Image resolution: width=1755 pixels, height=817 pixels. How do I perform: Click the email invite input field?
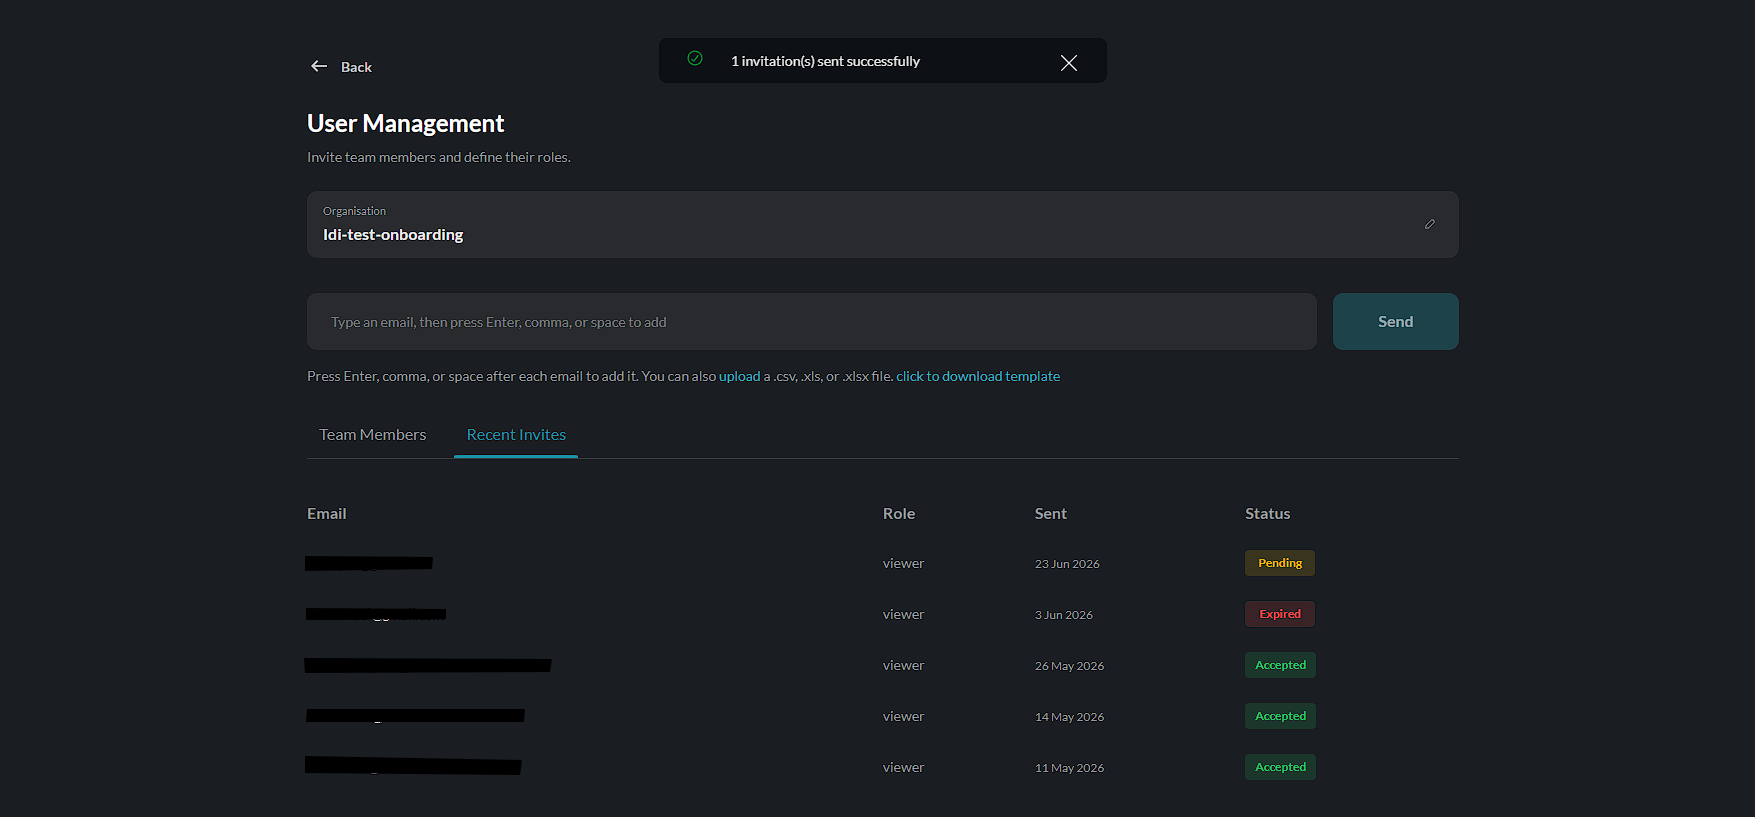pyautogui.click(x=811, y=321)
